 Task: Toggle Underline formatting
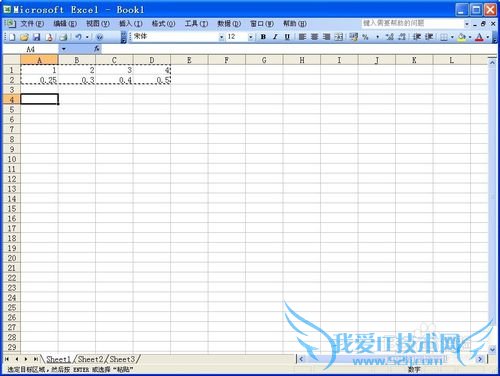click(x=287, y=37)
